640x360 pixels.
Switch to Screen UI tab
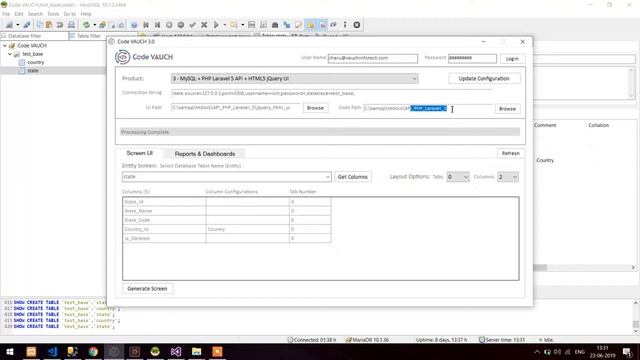(139, 153)
